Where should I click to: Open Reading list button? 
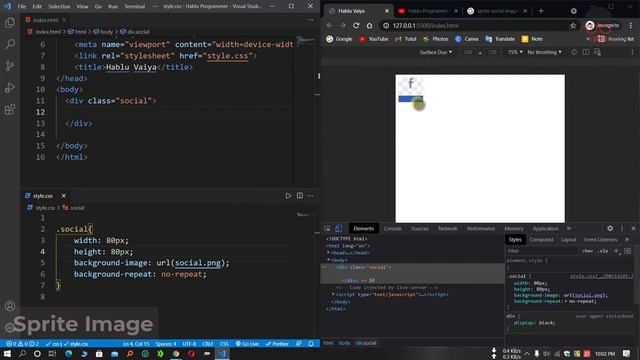click(x=616, y=39)
